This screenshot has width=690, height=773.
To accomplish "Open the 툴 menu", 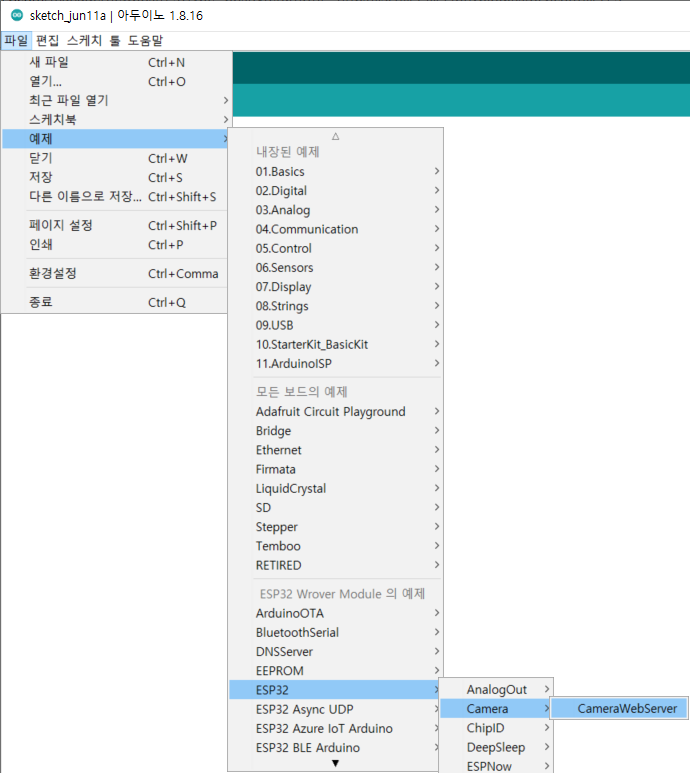I will coord(115,40).
